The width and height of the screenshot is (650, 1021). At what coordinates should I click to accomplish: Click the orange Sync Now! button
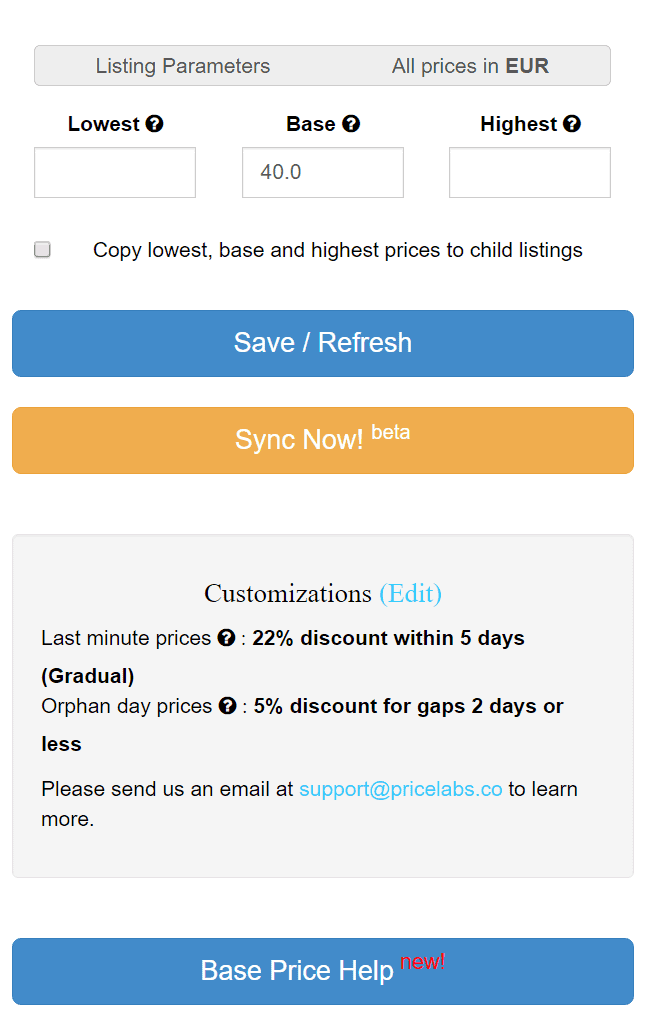click(x=323, y=440)
